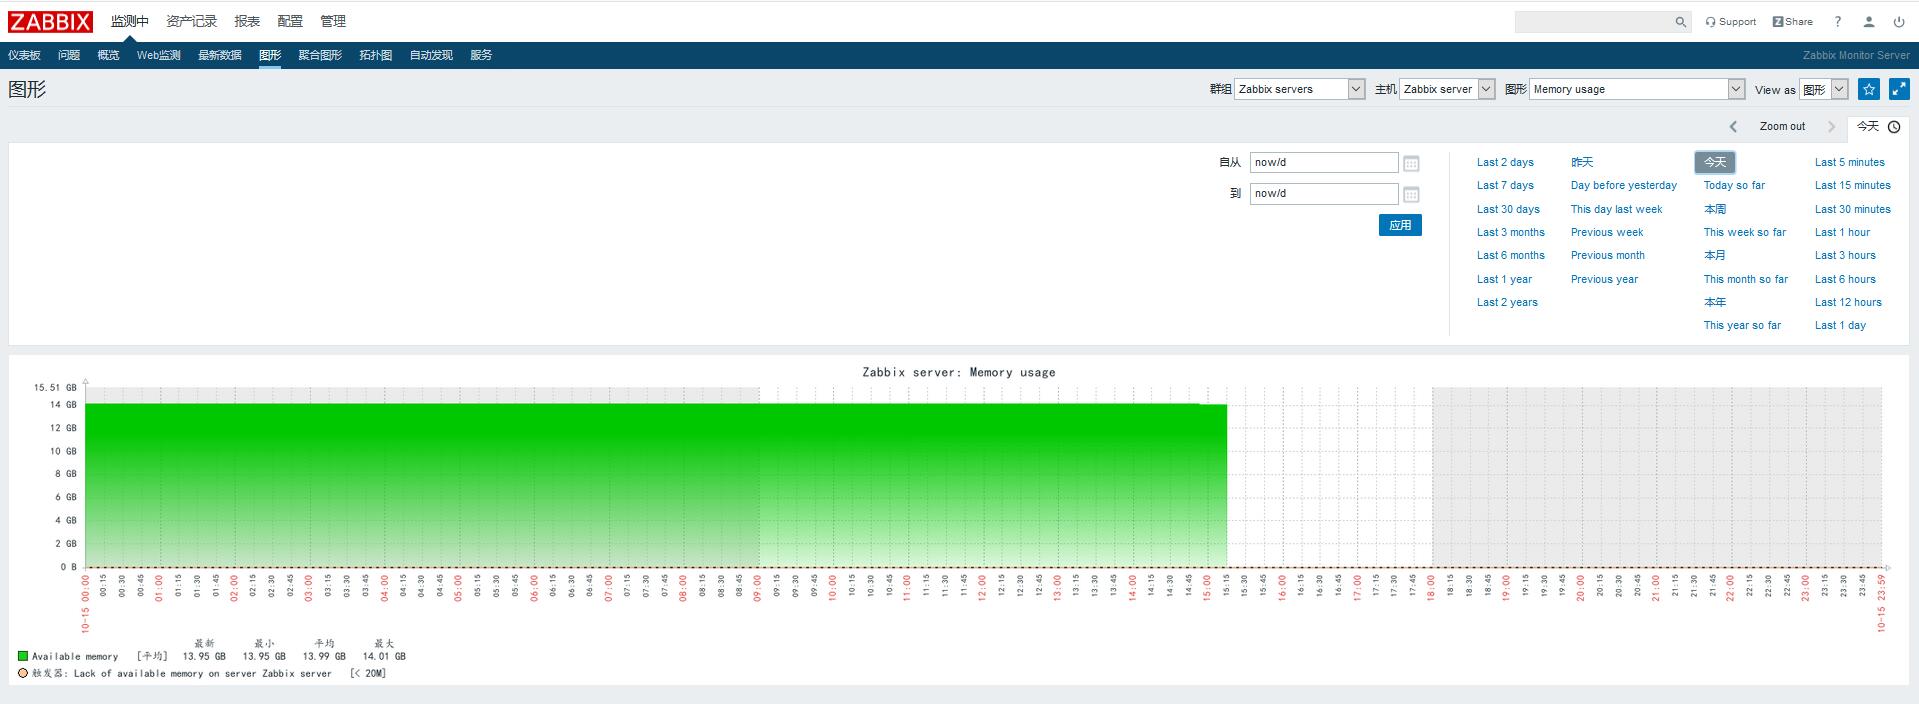
Task: Toggle fullscreen mode icon
Action: [x=1898, y=89]
